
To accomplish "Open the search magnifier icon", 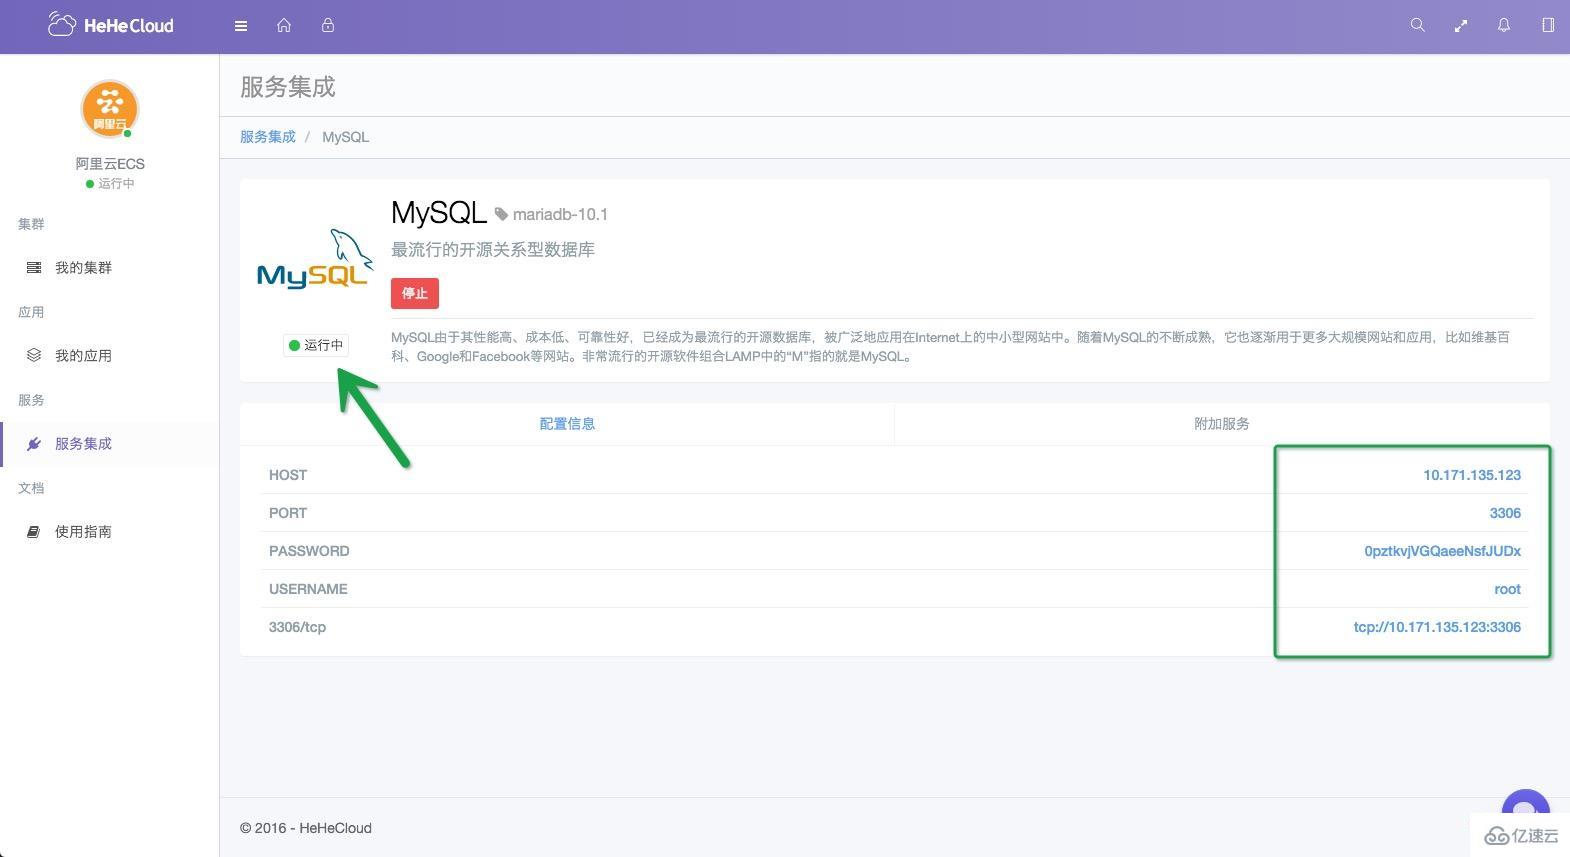I will coord(1417,25).
